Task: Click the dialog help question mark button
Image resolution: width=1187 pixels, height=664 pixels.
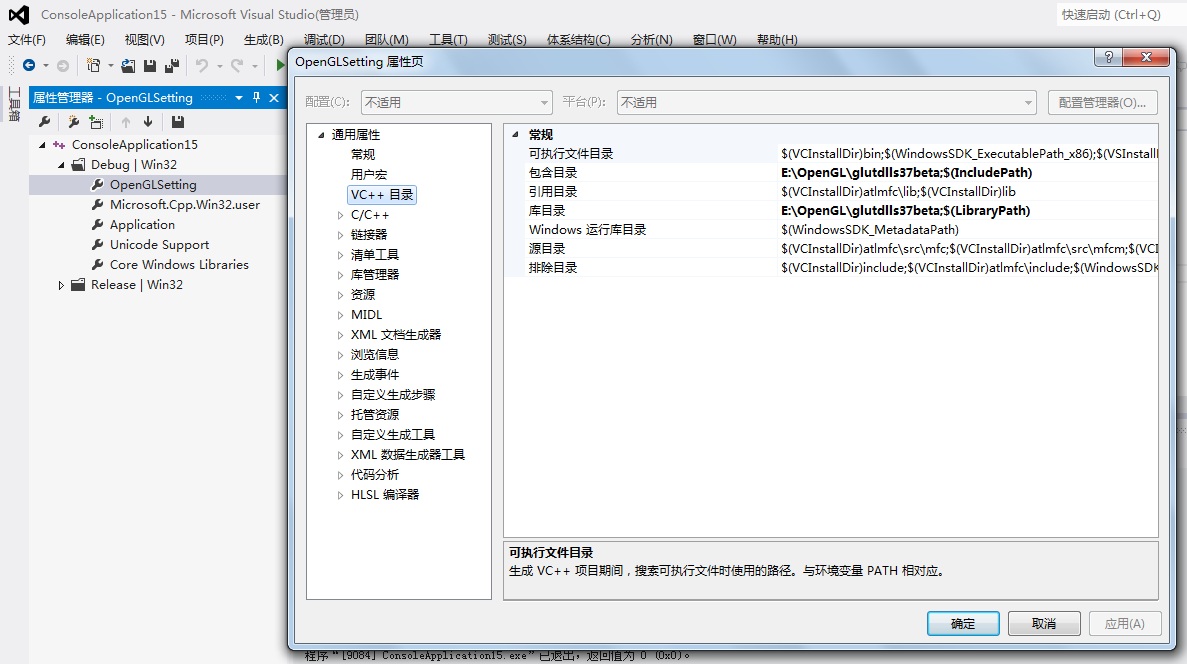Action: pos(1108,58)
